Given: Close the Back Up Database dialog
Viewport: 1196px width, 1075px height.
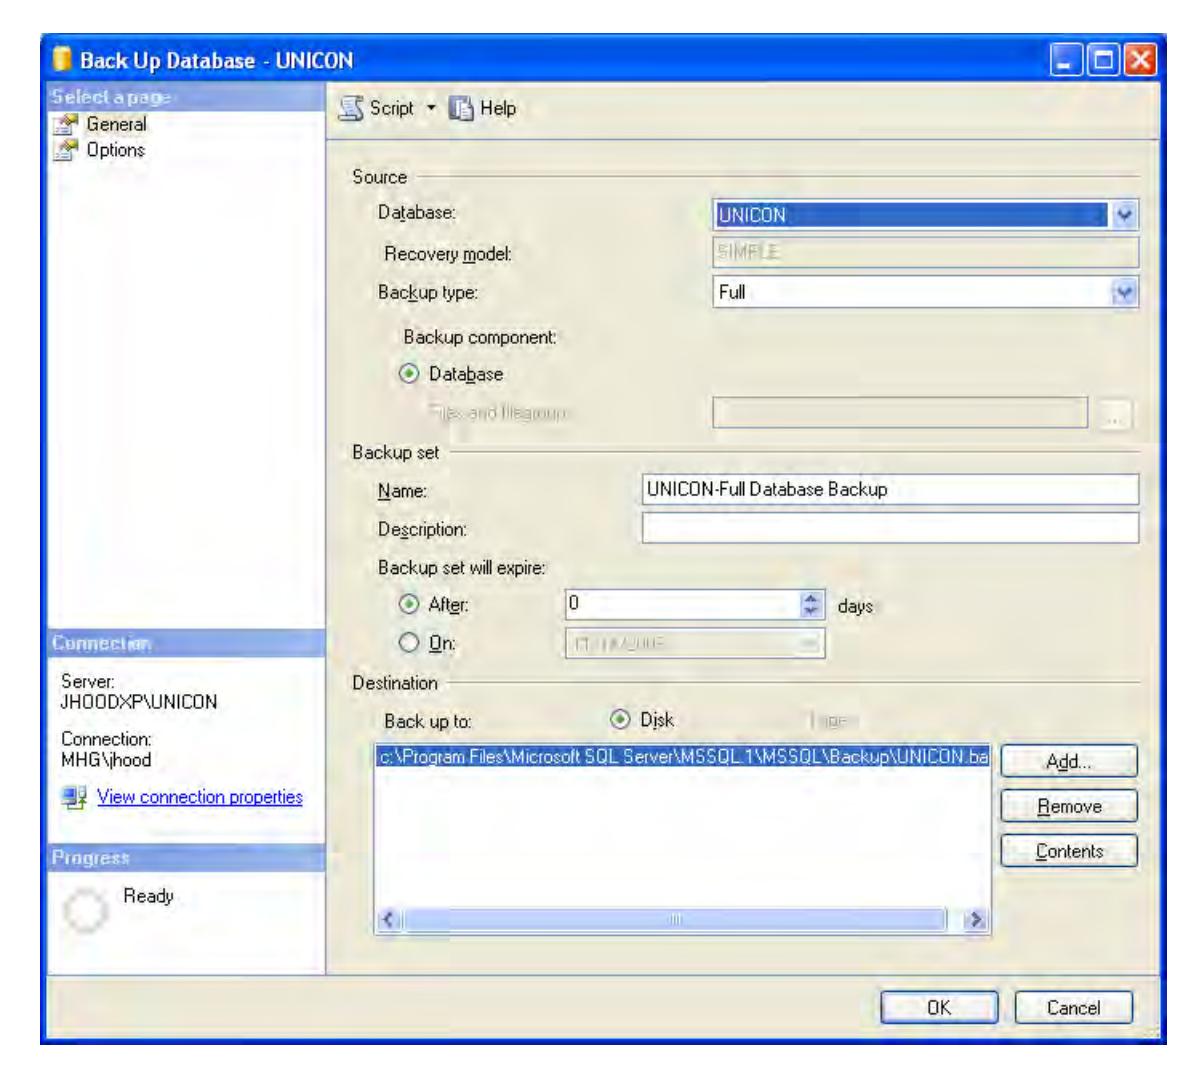Looking at the screenshot, I should 1140,60.
